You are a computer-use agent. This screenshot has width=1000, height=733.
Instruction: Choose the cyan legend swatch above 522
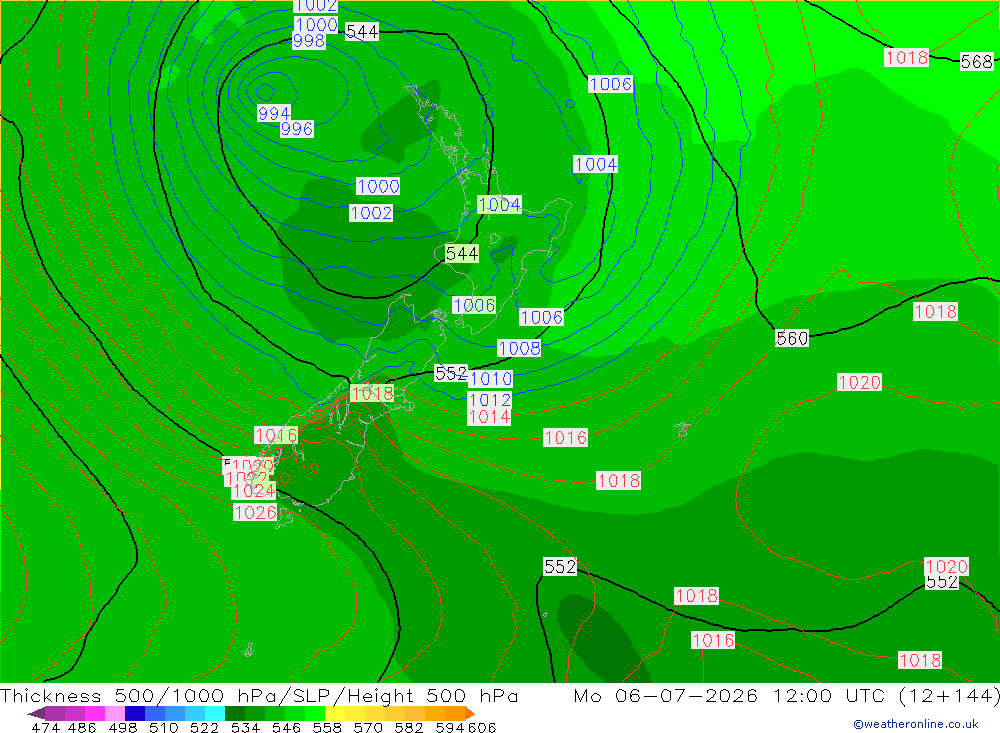[x=215, y=713]
